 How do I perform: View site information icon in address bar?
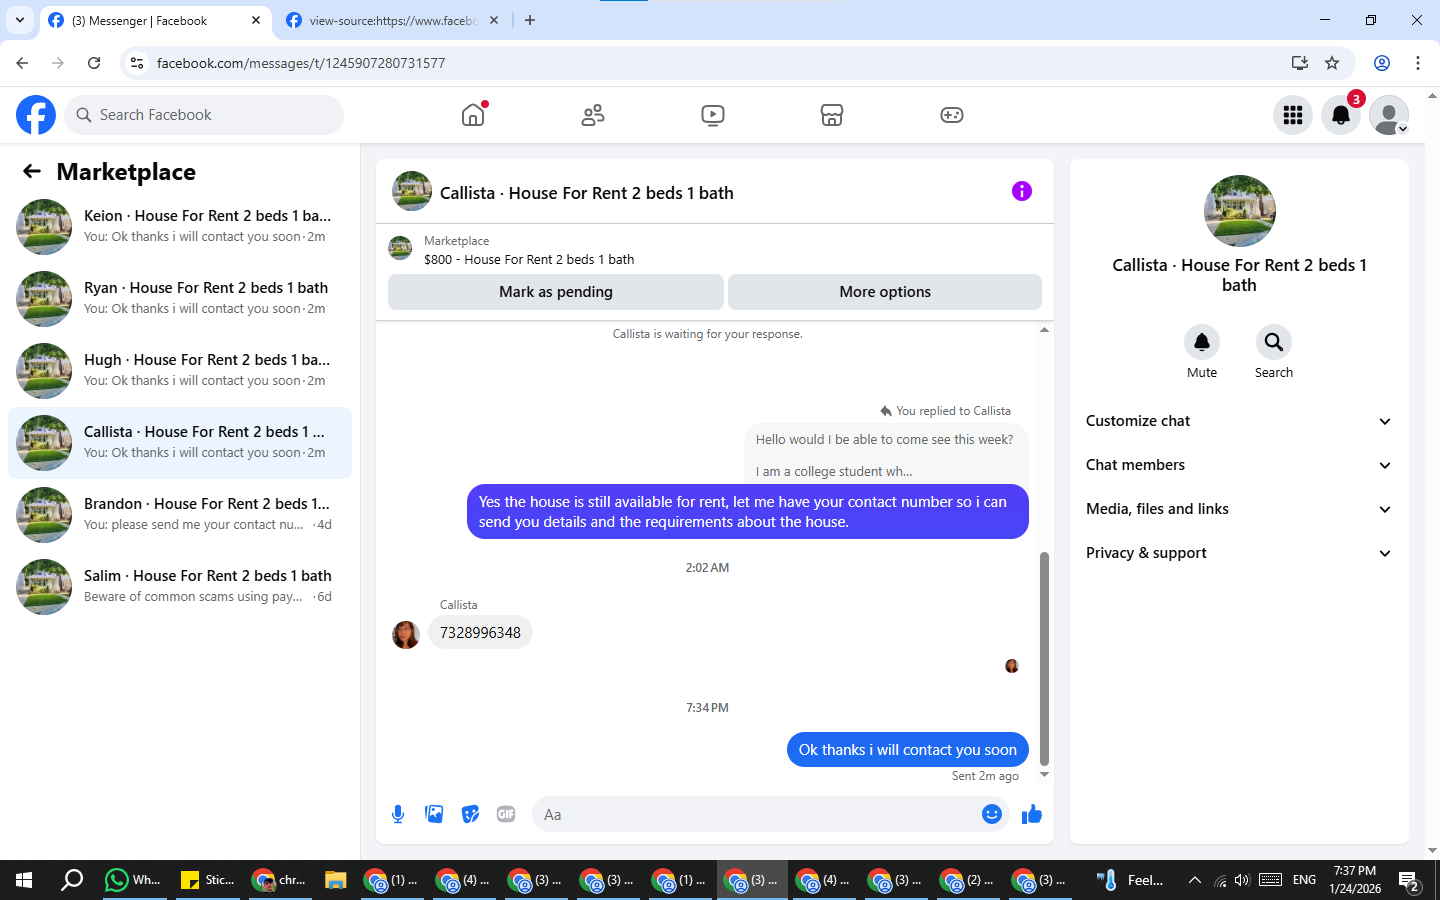137,63
